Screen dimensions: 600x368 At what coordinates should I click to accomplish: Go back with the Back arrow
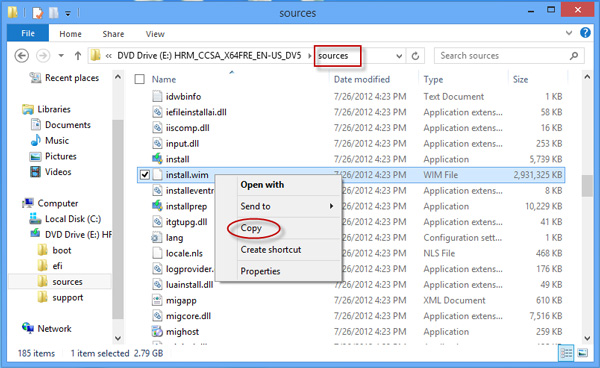click(22, 56)
